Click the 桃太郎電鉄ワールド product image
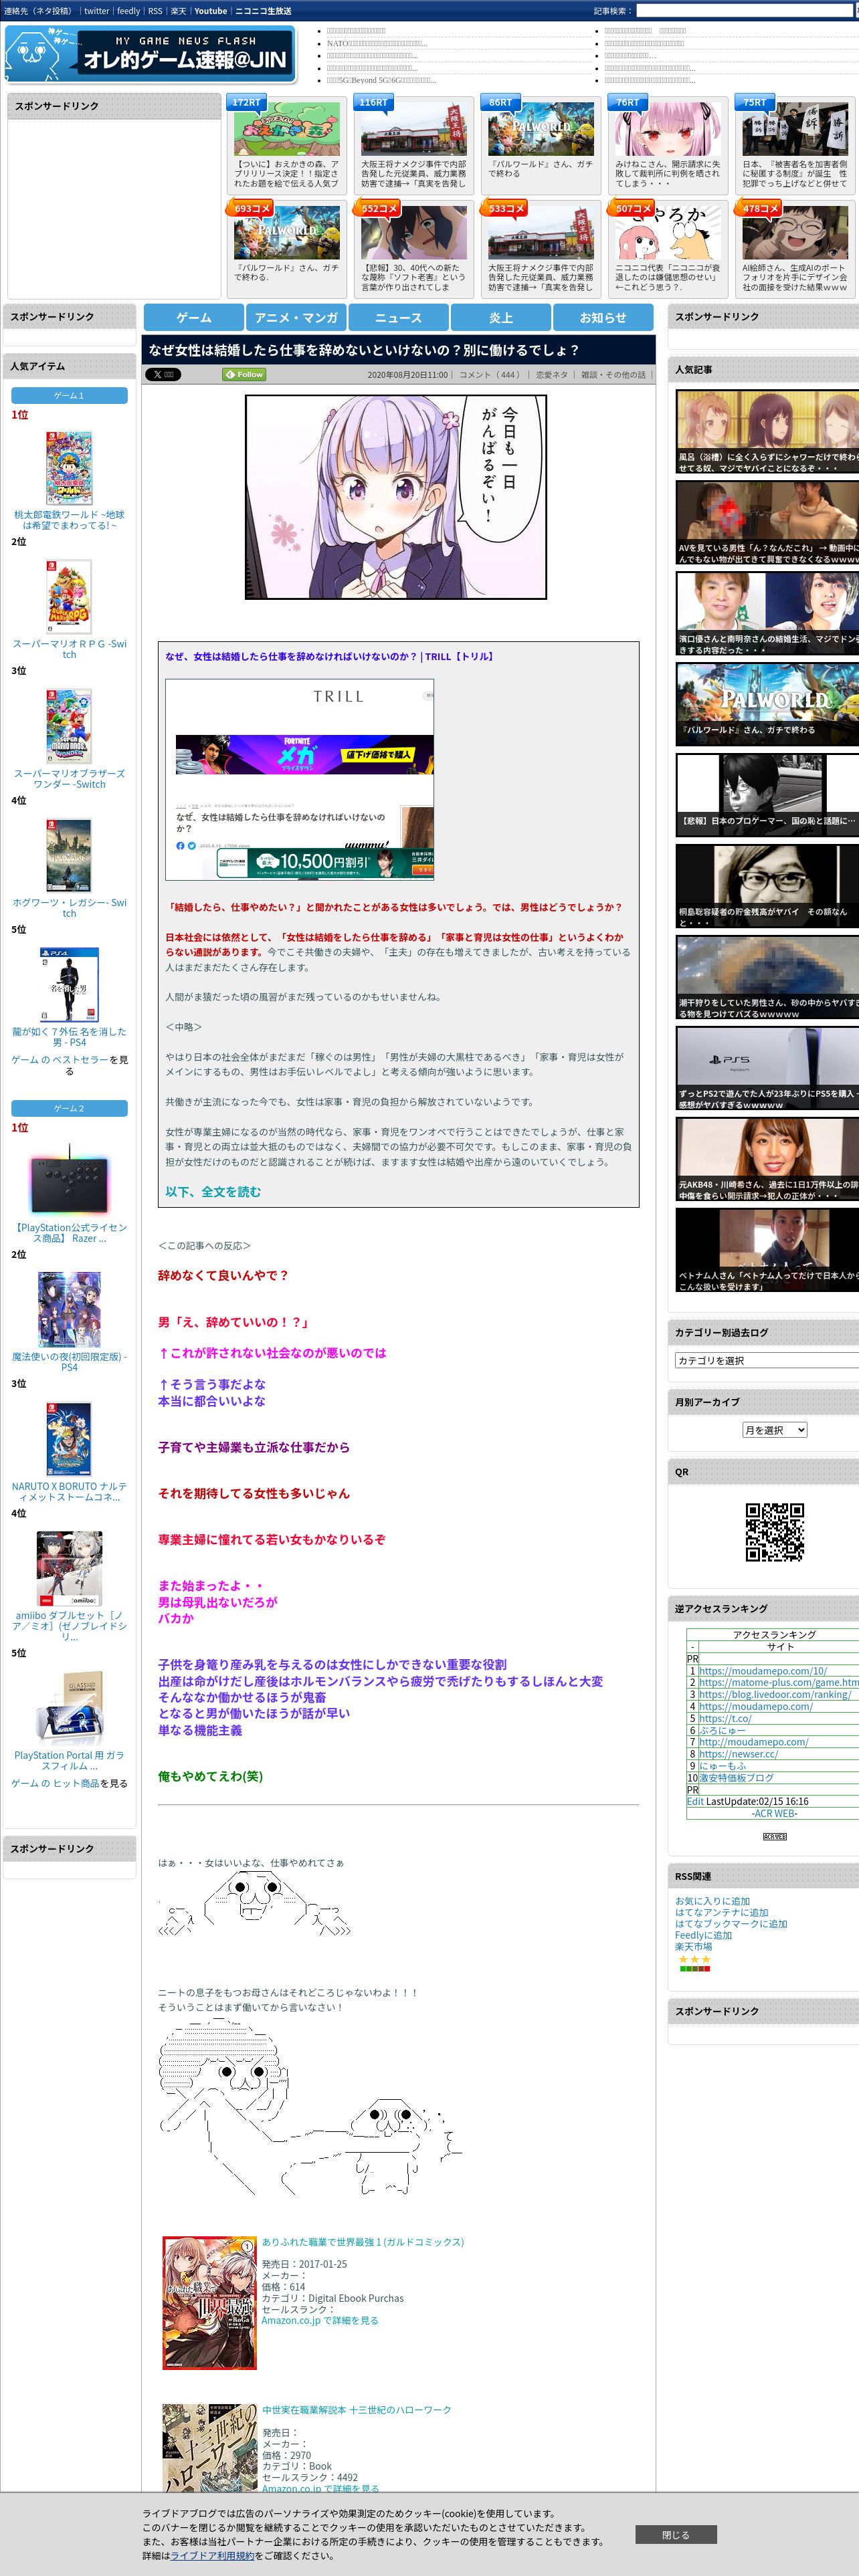859x2576 pixels. pyautogui.click(x=69, y=467)
